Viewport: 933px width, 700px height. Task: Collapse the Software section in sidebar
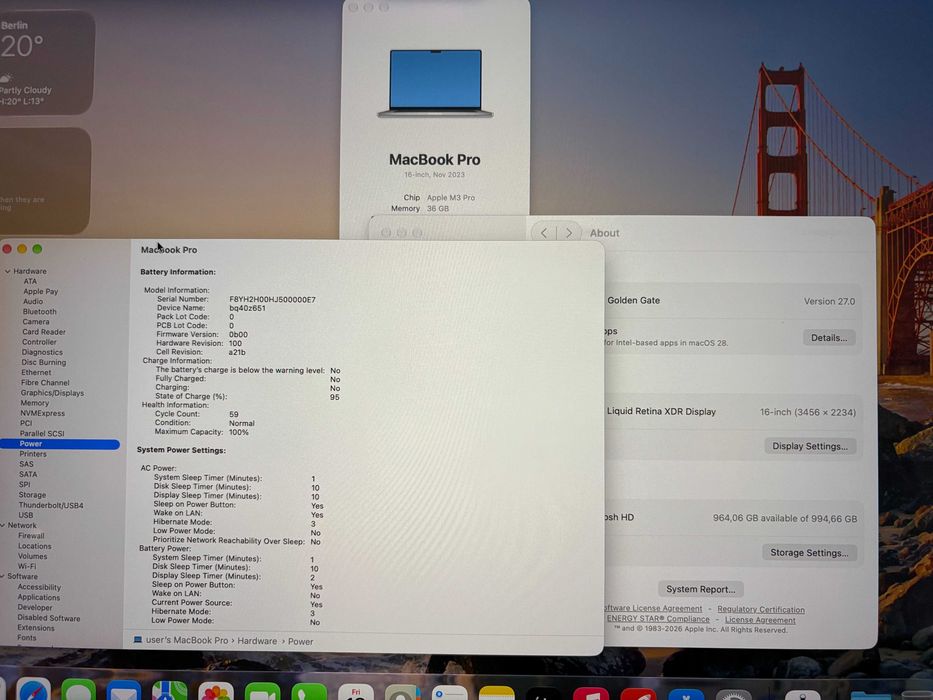pos(3,577)
